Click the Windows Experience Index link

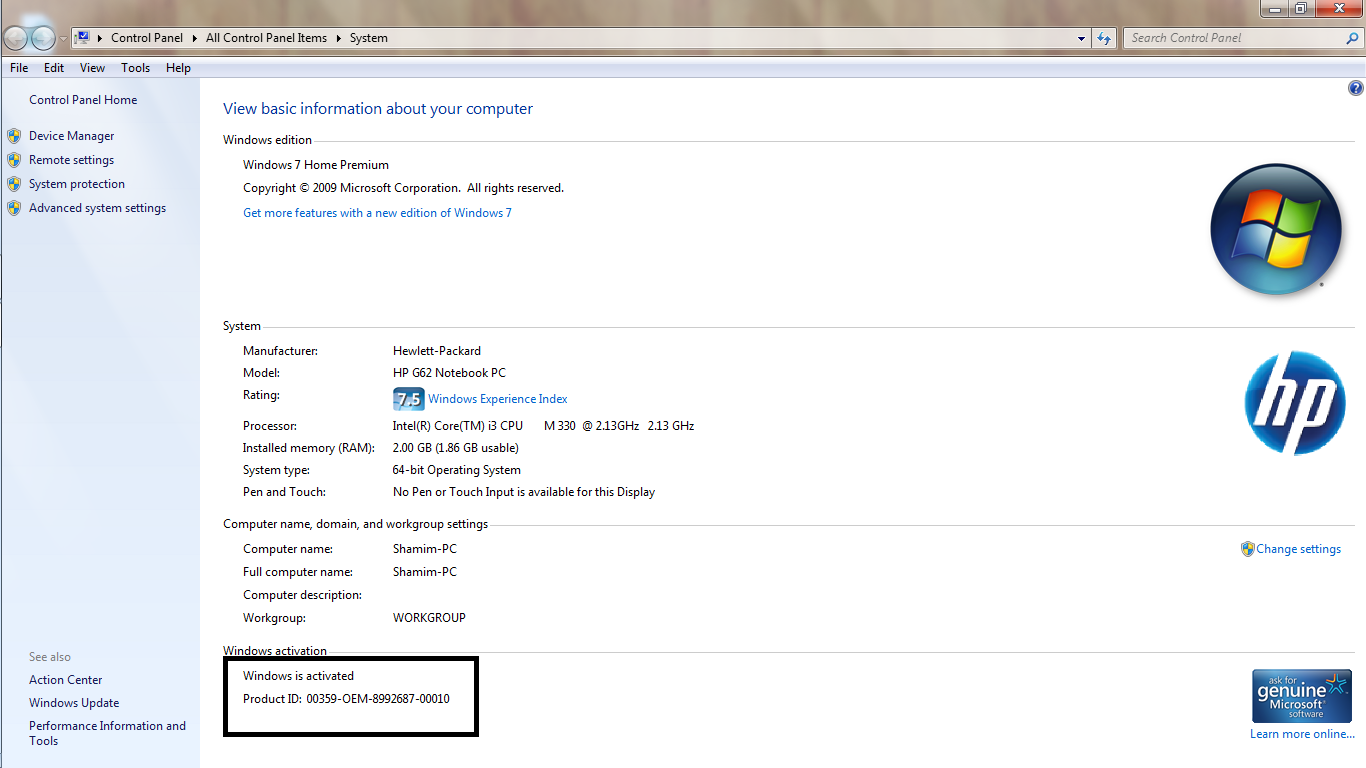click(x=497, y=398)
